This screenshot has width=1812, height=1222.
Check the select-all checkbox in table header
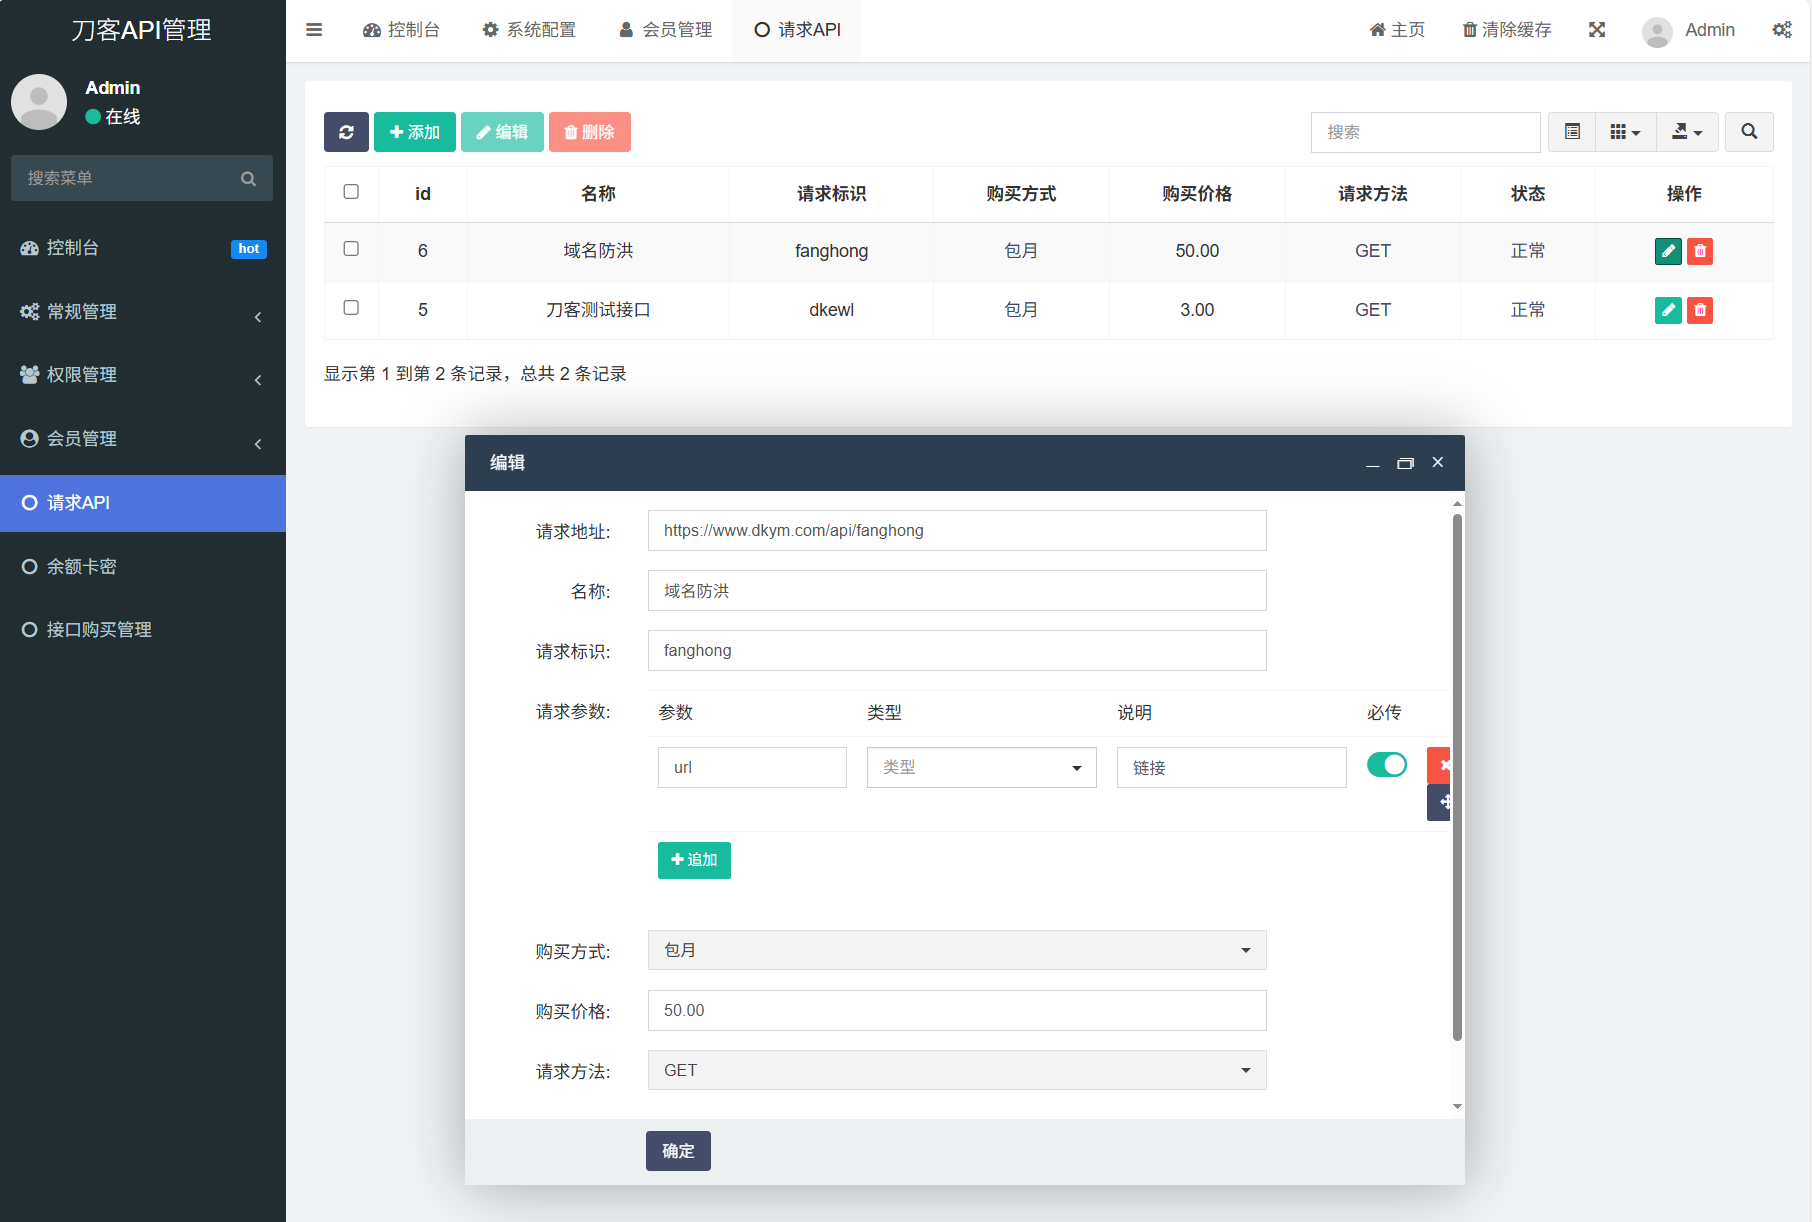click(351, 193)
